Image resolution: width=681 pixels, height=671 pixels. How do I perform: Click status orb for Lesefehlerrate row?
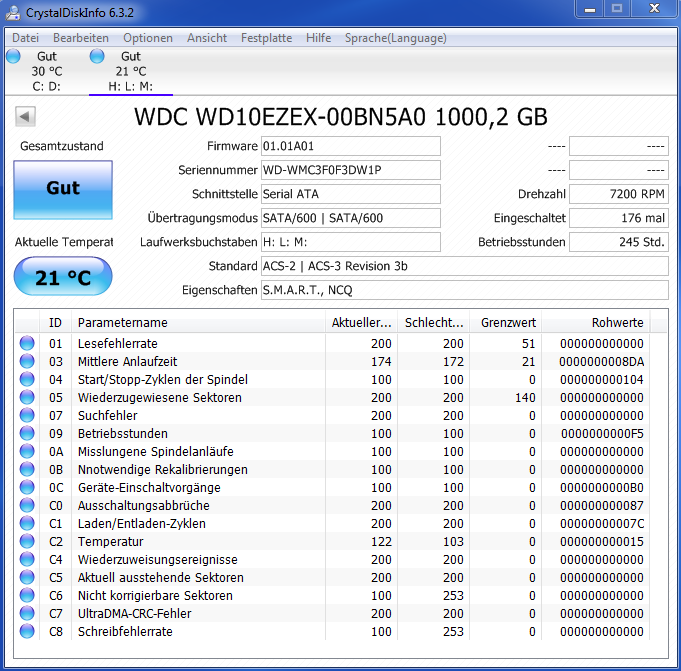[x=27, y=343]
